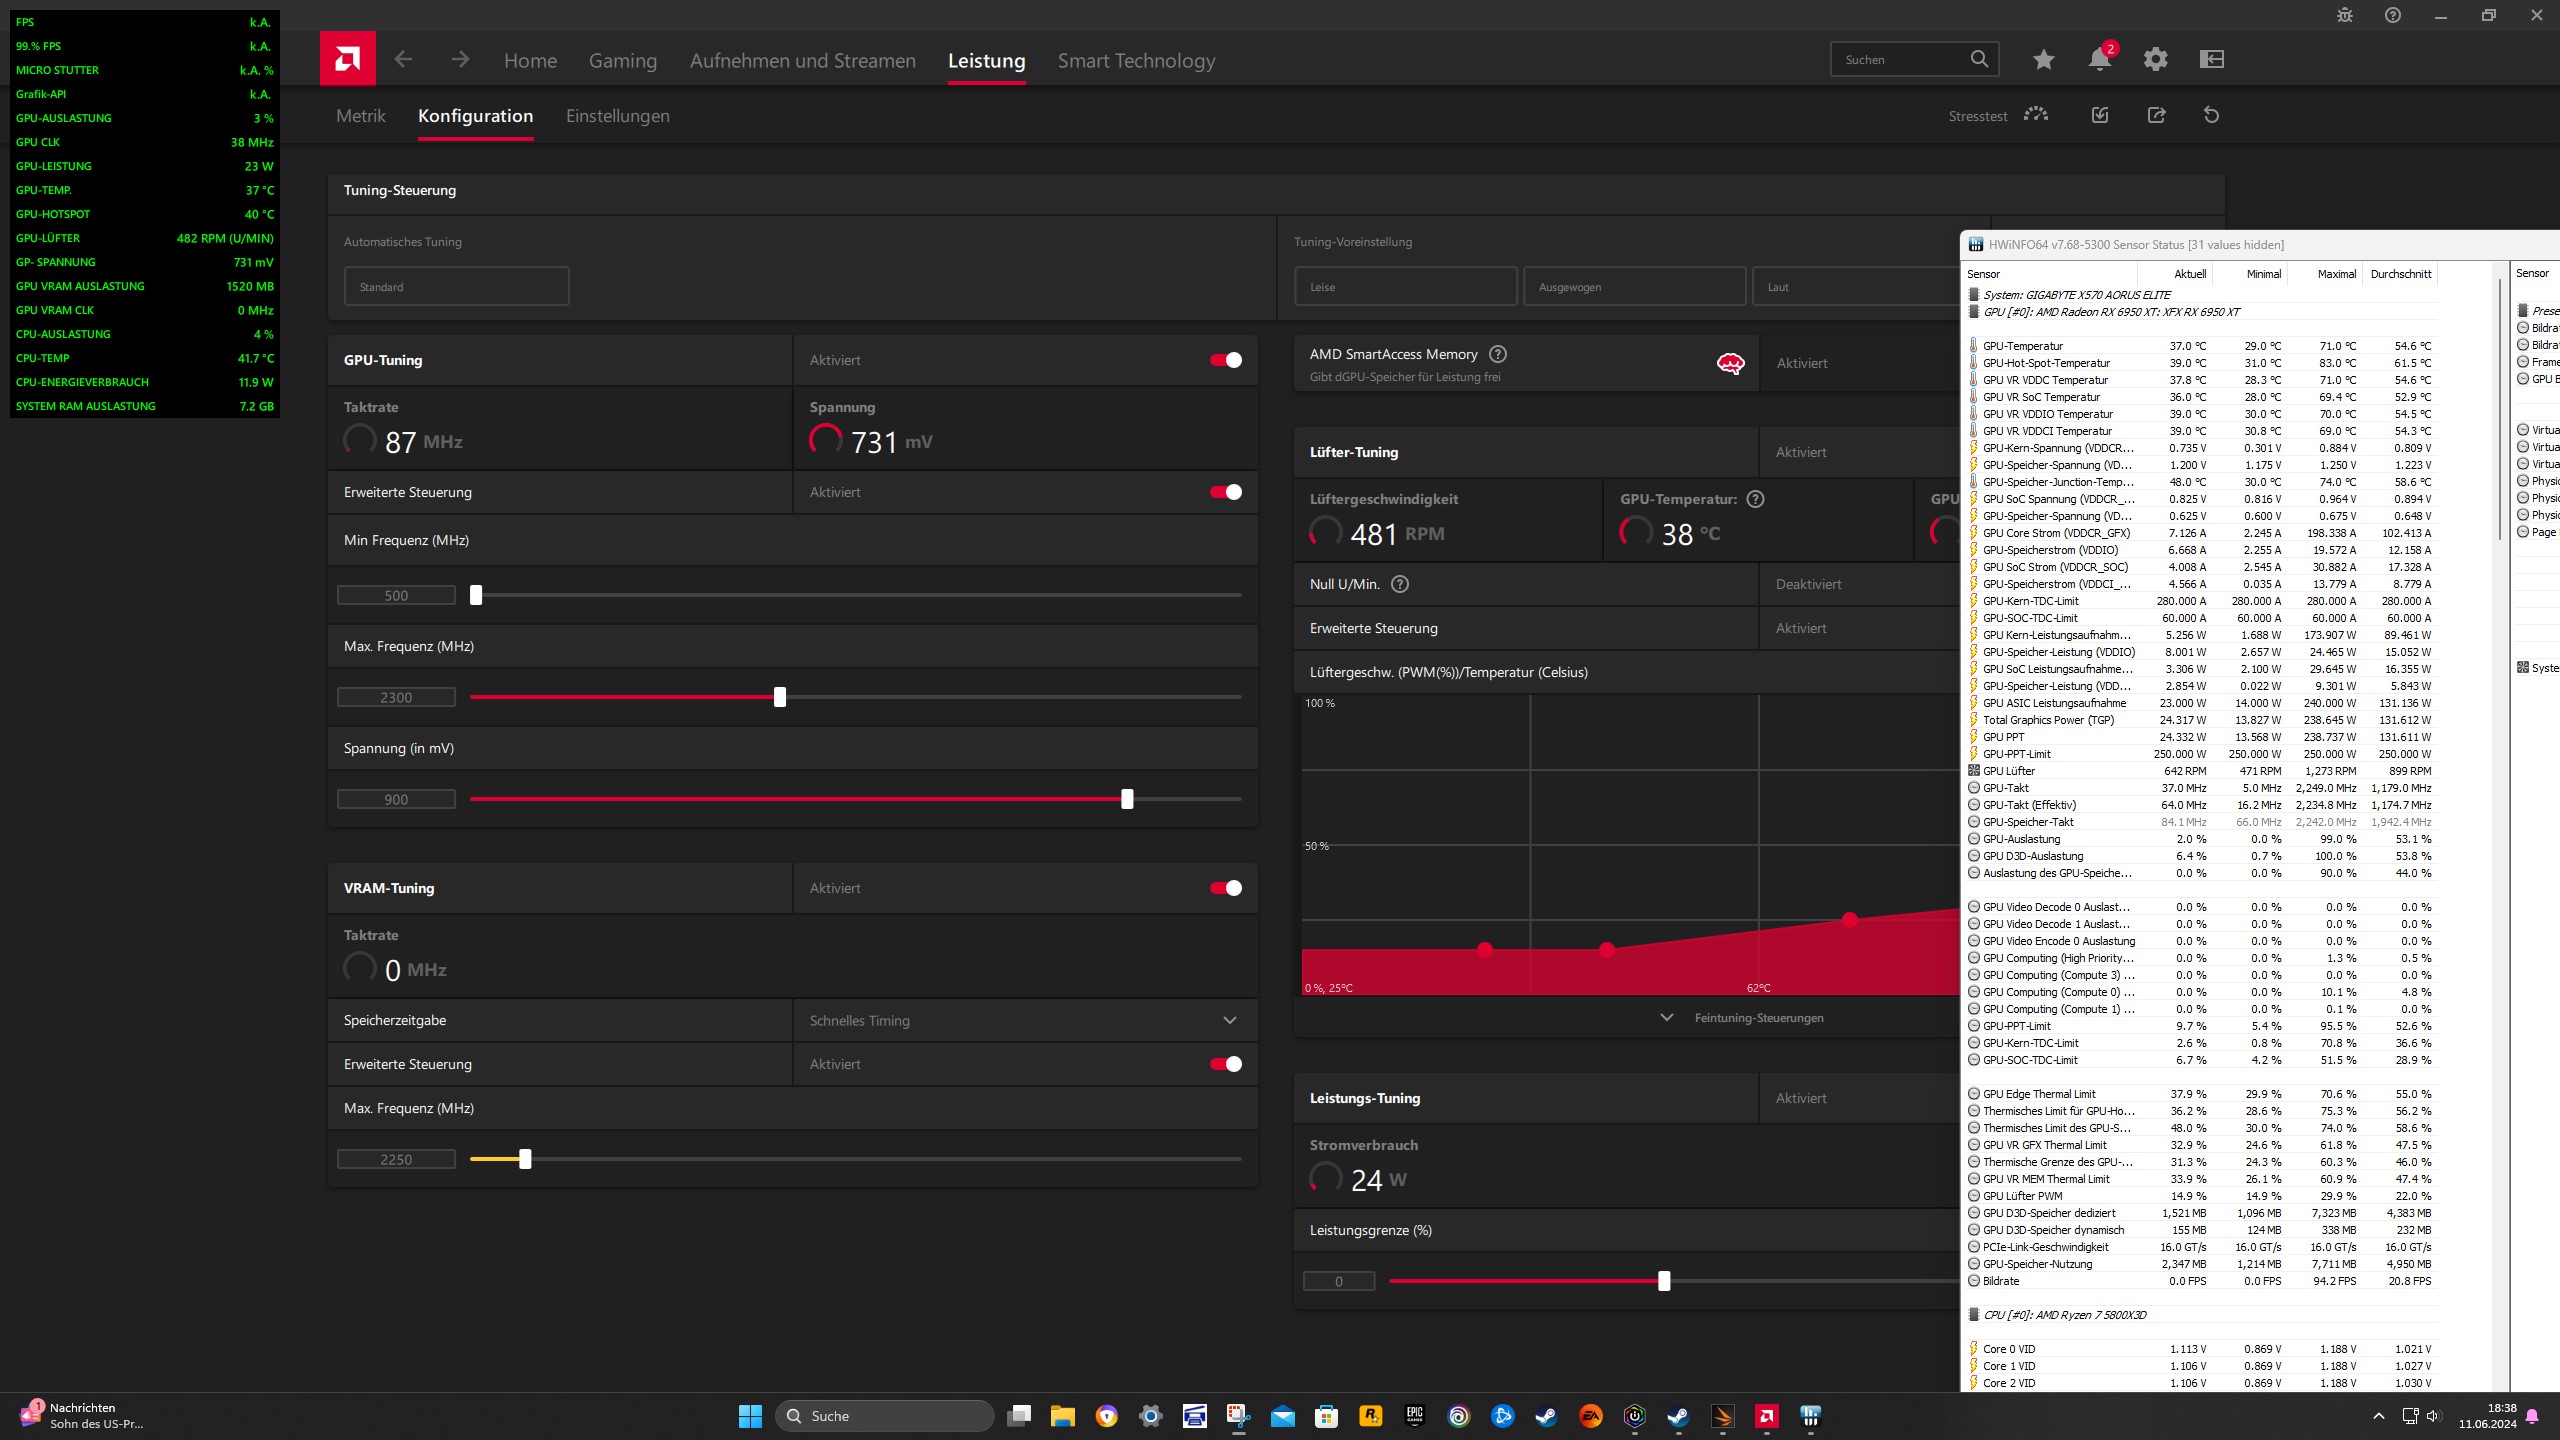Select the Ausgewogen tuning preset
Image resolution: width=2560 pixels, height=1440 pixels.
tap(1635, 286)
